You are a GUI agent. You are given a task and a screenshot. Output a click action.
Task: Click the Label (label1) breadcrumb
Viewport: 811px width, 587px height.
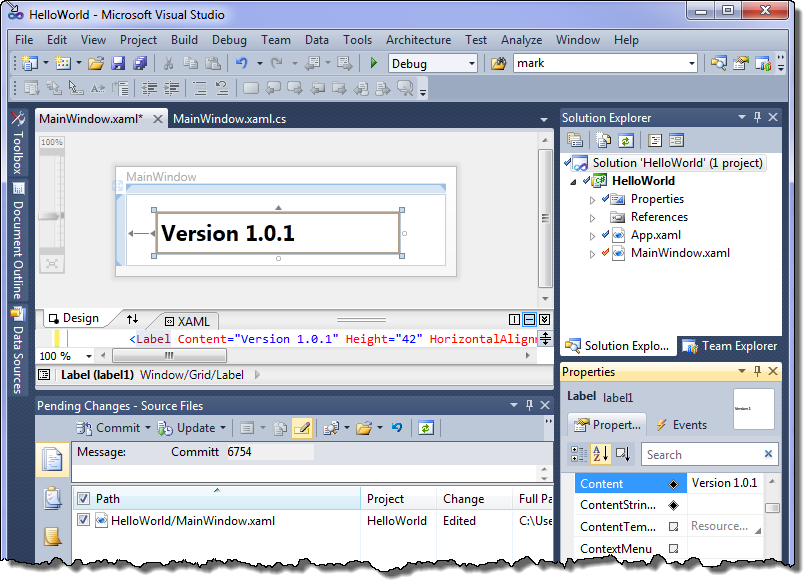click(97, 374)
